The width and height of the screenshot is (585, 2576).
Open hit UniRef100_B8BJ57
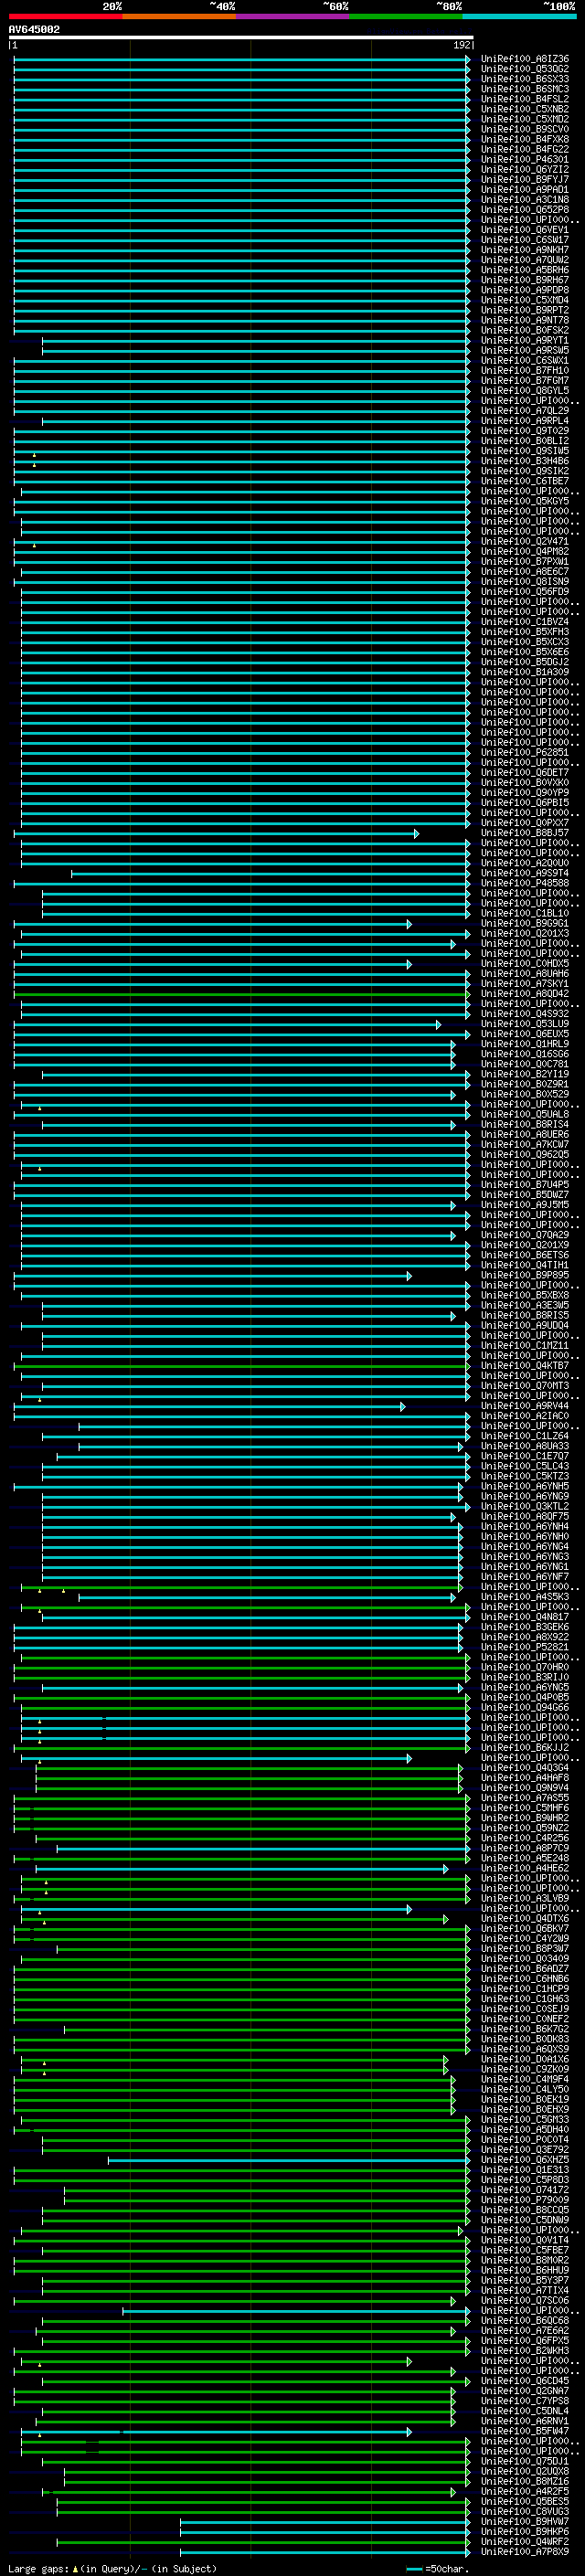[525, 832]
